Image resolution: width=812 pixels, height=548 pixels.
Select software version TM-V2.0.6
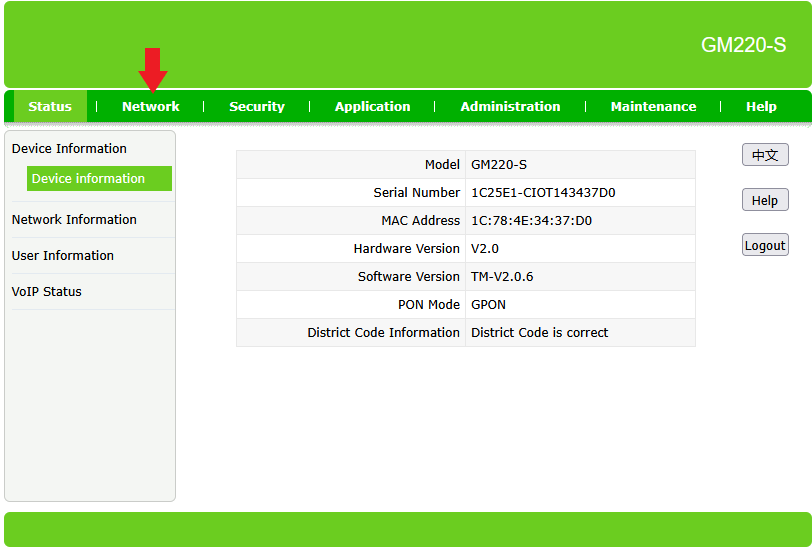coord(502,277)
